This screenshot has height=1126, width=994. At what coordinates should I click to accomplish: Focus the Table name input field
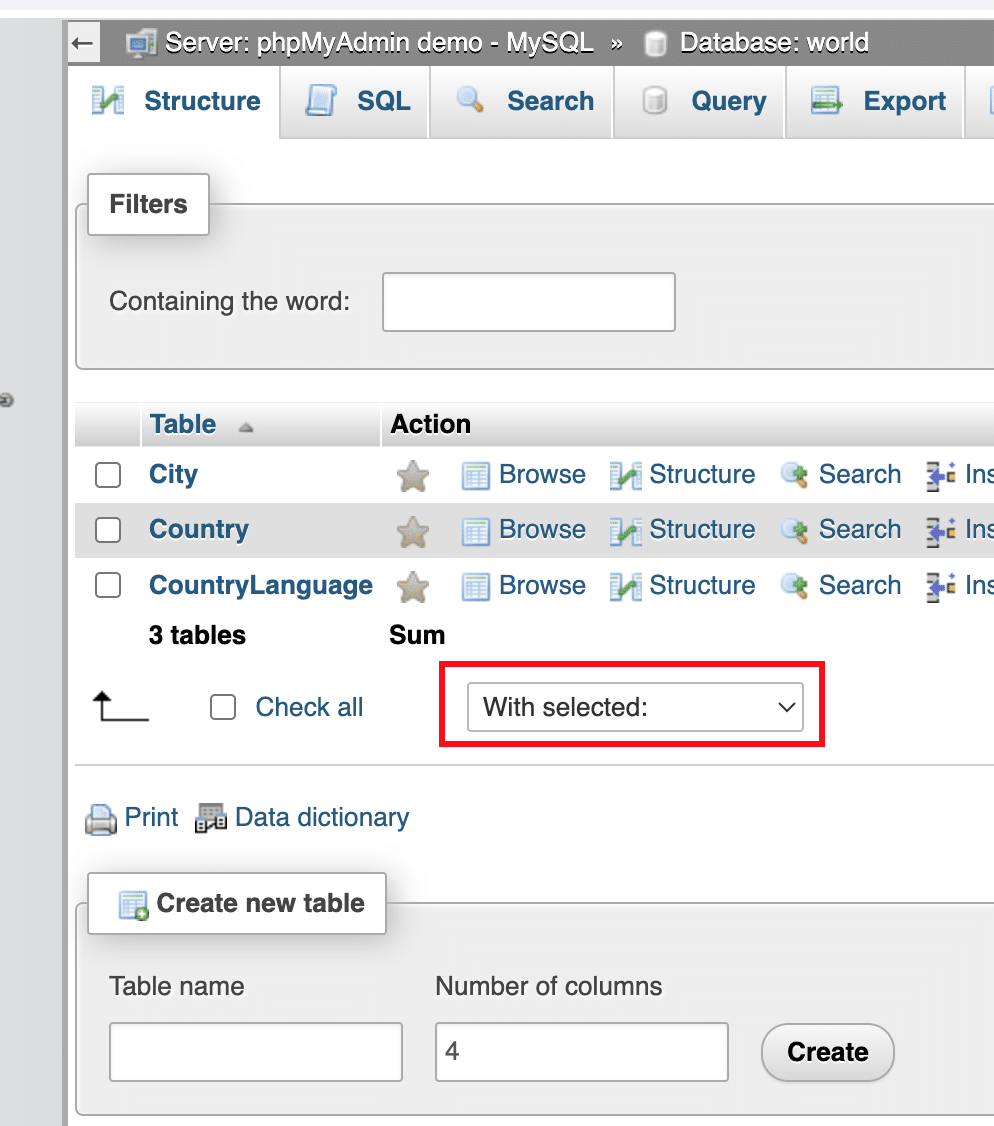[256, 1052]
